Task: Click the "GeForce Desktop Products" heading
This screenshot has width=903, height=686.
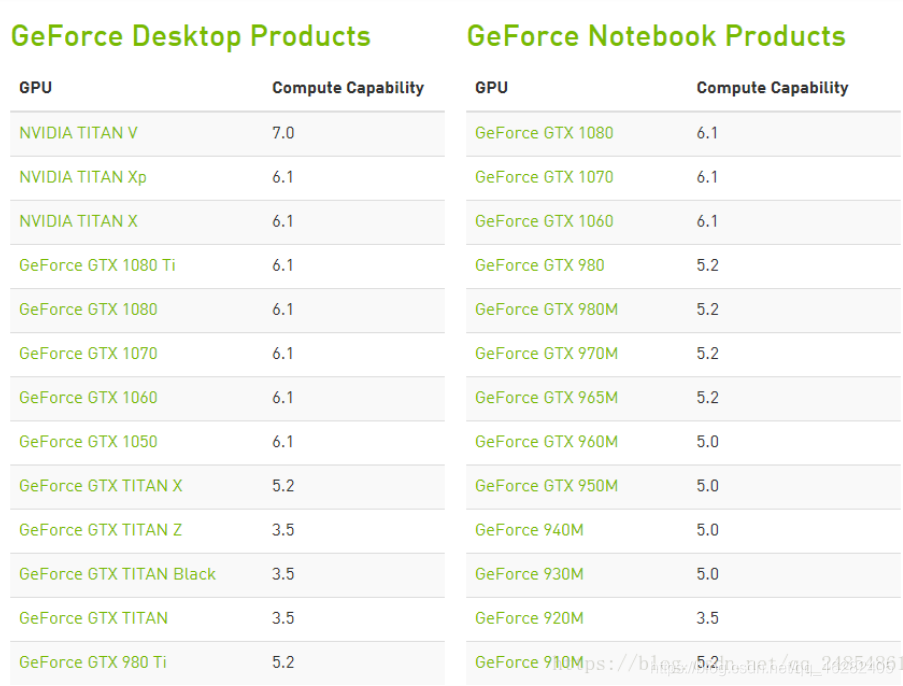Action: (x=191, y=36)
